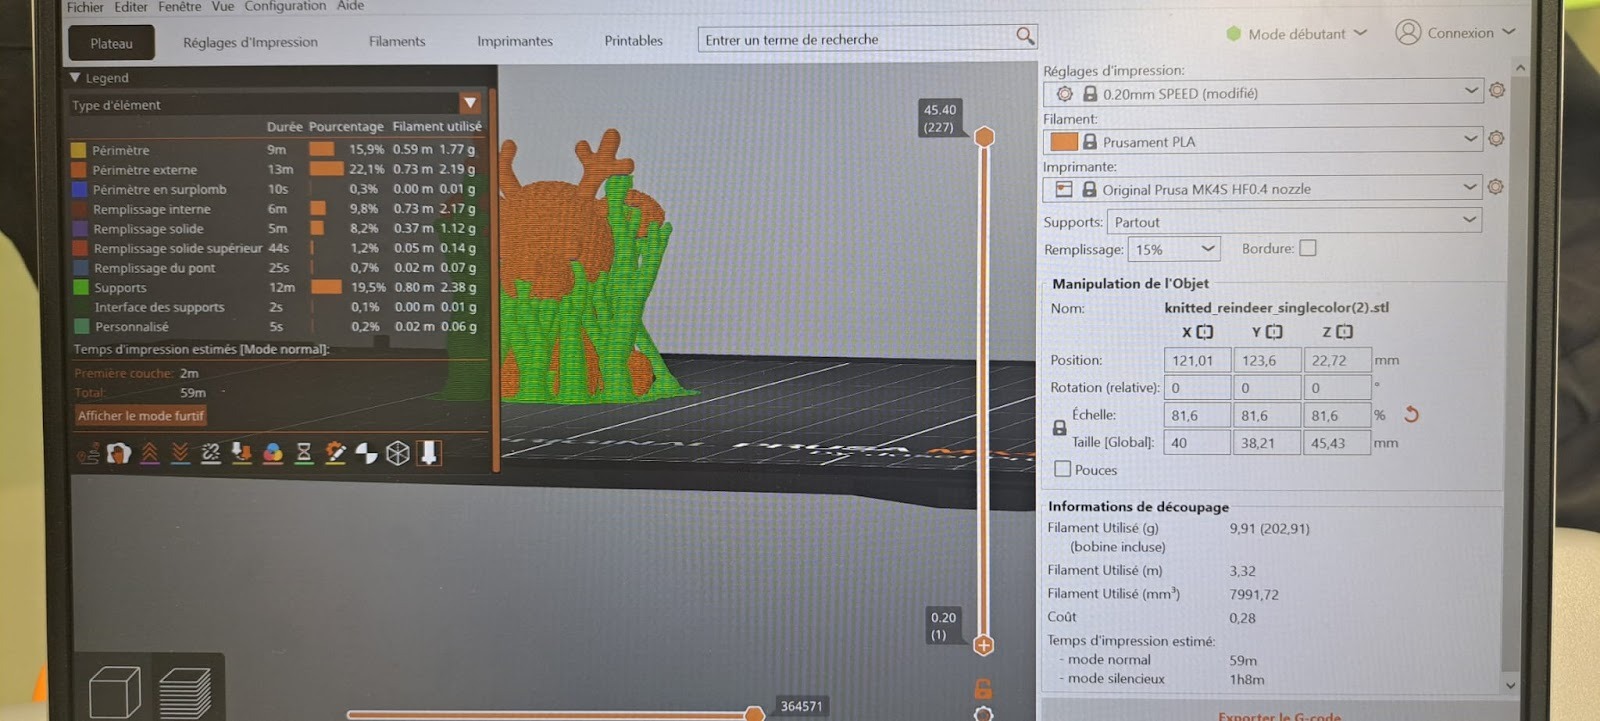Toggle the travel moves icon in legend toolbar
The width and height of the screenshot is (1600, 721).
89,454
